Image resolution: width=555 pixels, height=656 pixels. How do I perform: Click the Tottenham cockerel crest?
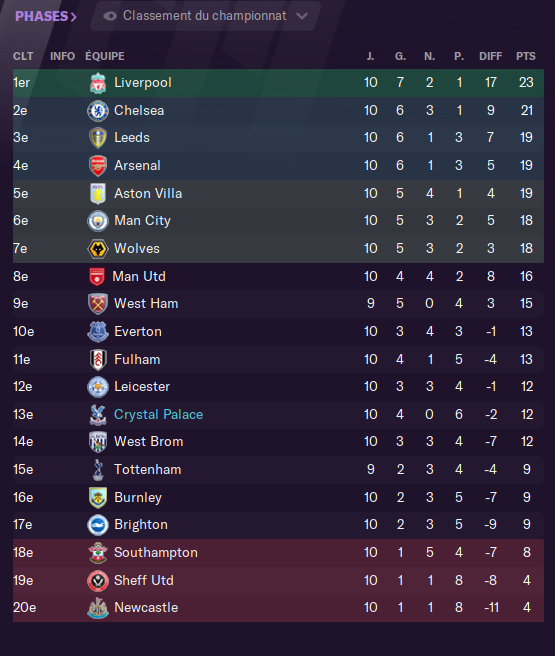[98, 470]
